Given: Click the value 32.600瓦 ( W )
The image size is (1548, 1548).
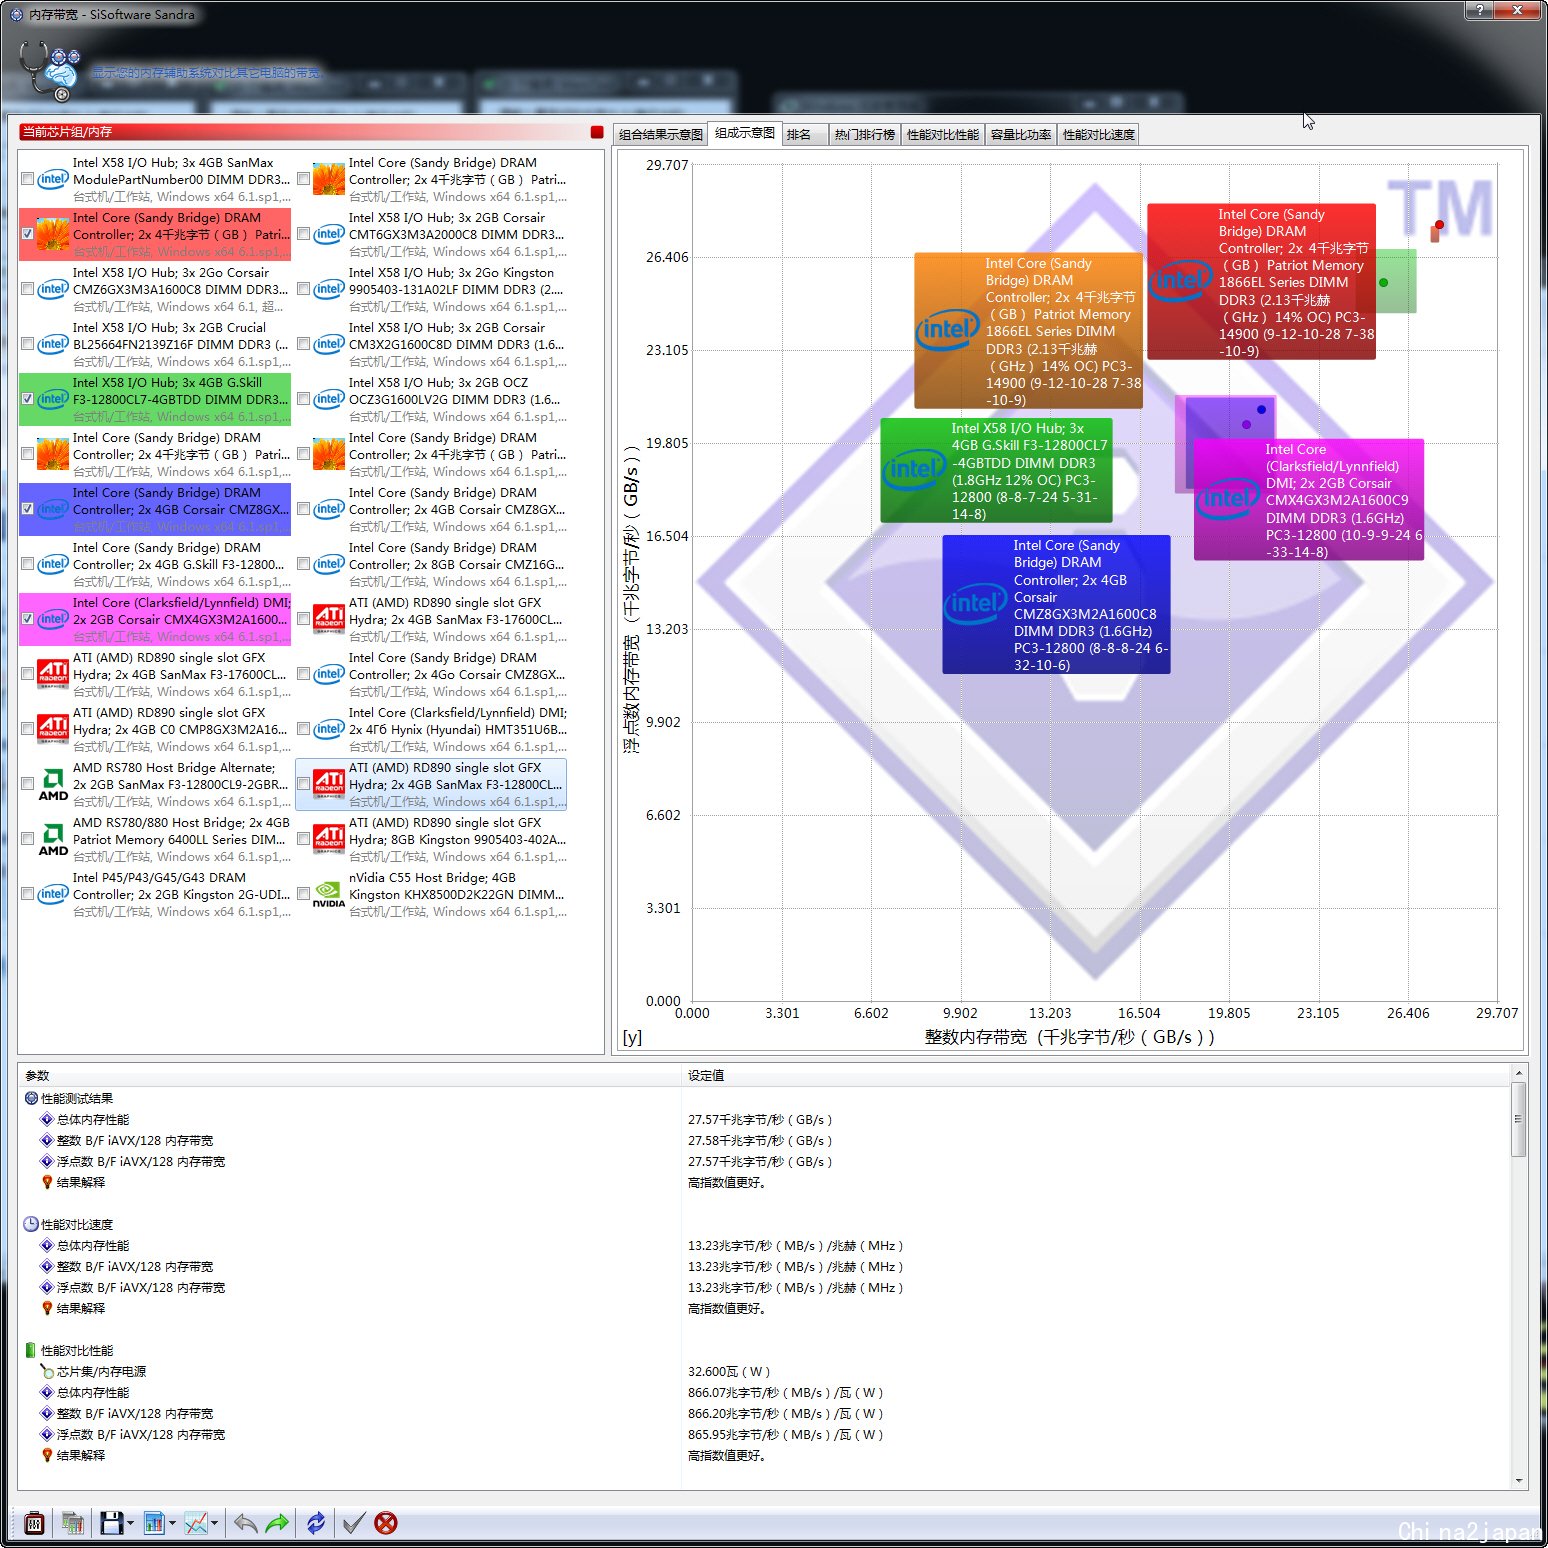Looking at the screenshot, I should 729,1371.
